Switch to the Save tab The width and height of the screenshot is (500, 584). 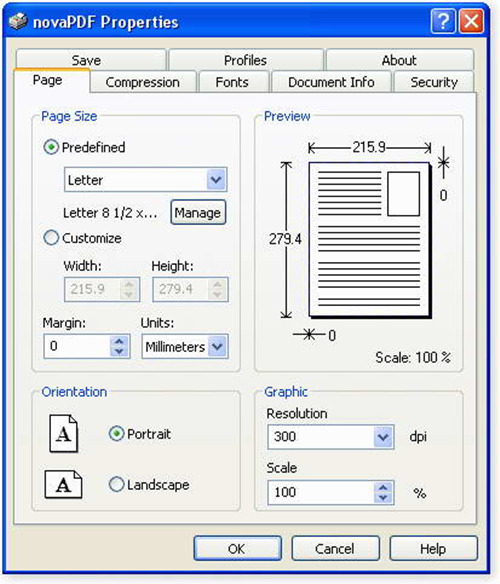[x=91, y=59]
